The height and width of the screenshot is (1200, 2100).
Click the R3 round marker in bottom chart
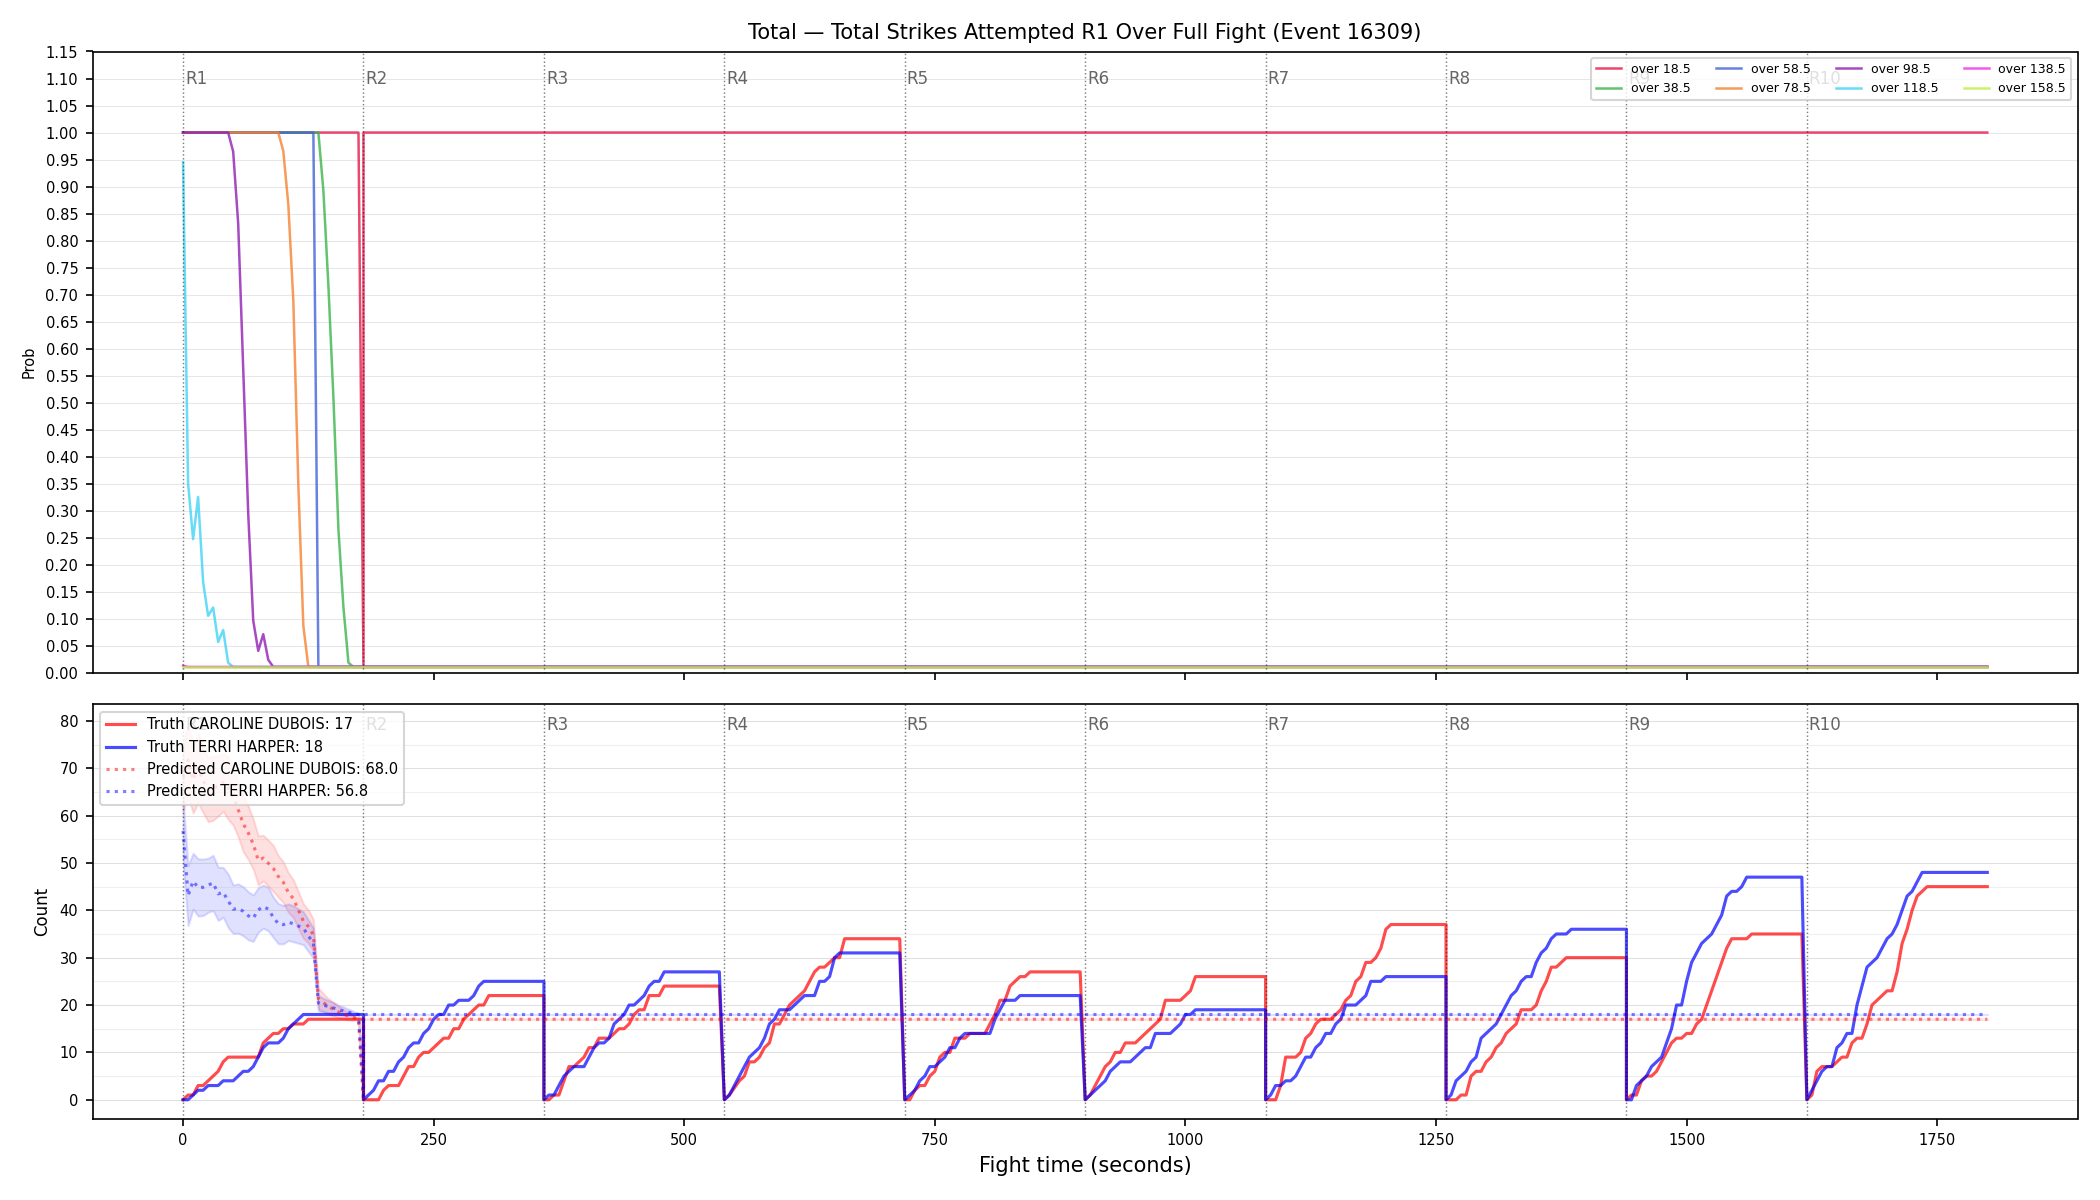click(557, 724)
